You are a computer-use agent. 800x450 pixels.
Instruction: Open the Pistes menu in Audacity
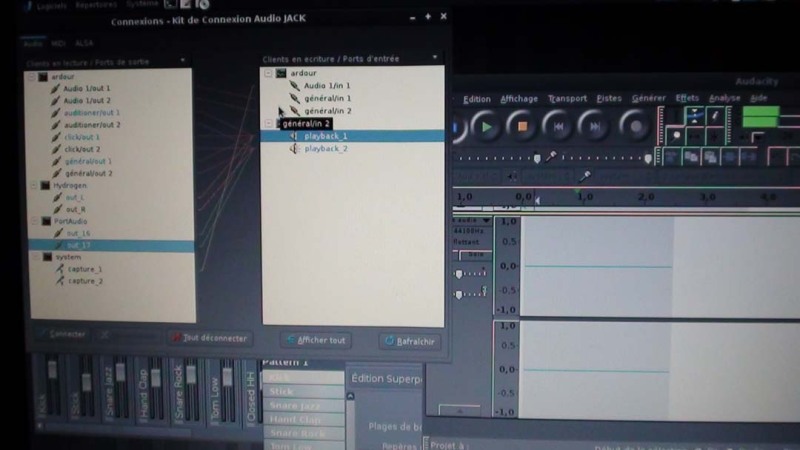tap(609, 98)
